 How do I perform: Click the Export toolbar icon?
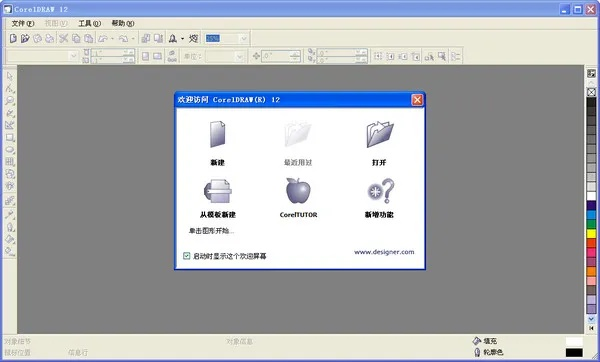(158, 38)
